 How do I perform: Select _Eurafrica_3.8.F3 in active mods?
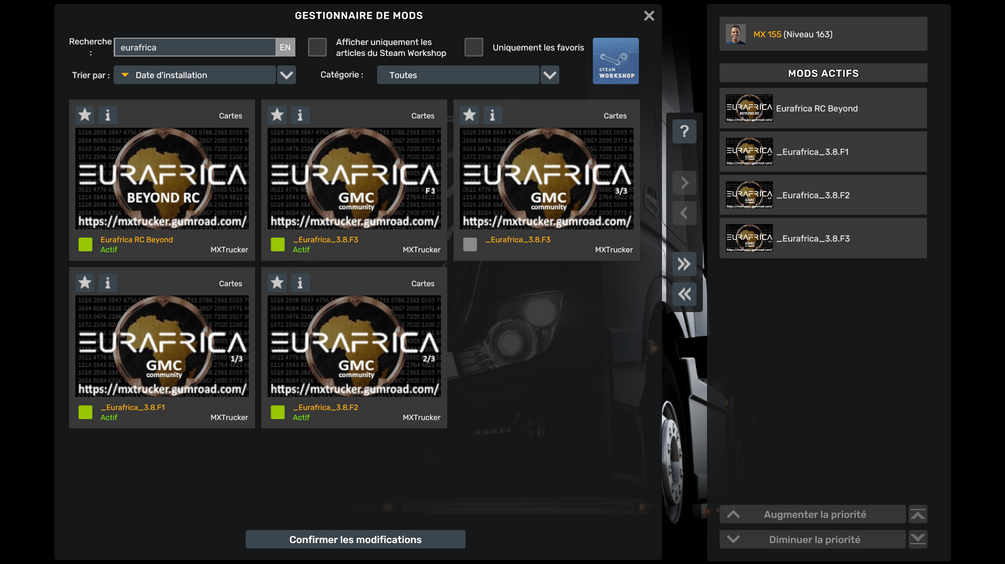[x=823, y=238]
